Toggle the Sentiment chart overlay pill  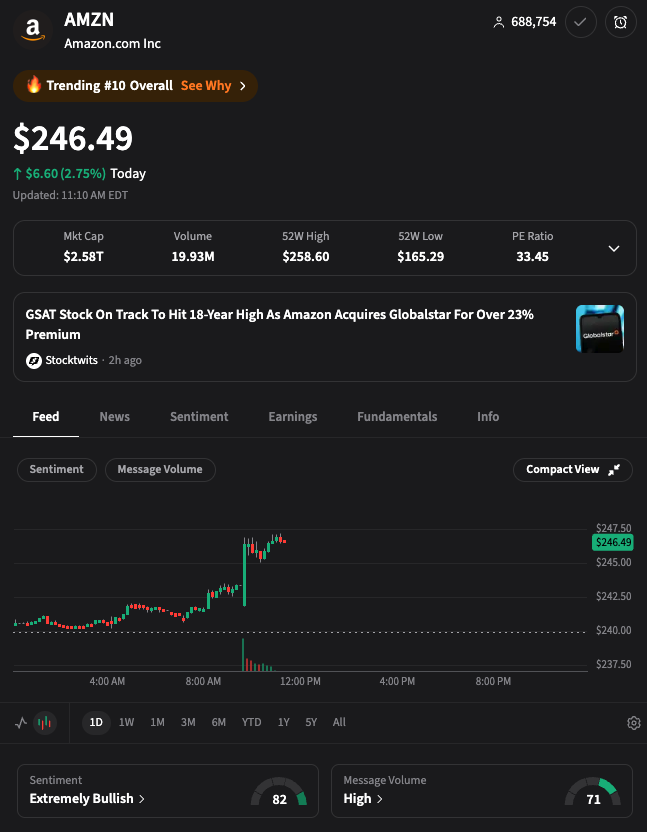[57, 470]
